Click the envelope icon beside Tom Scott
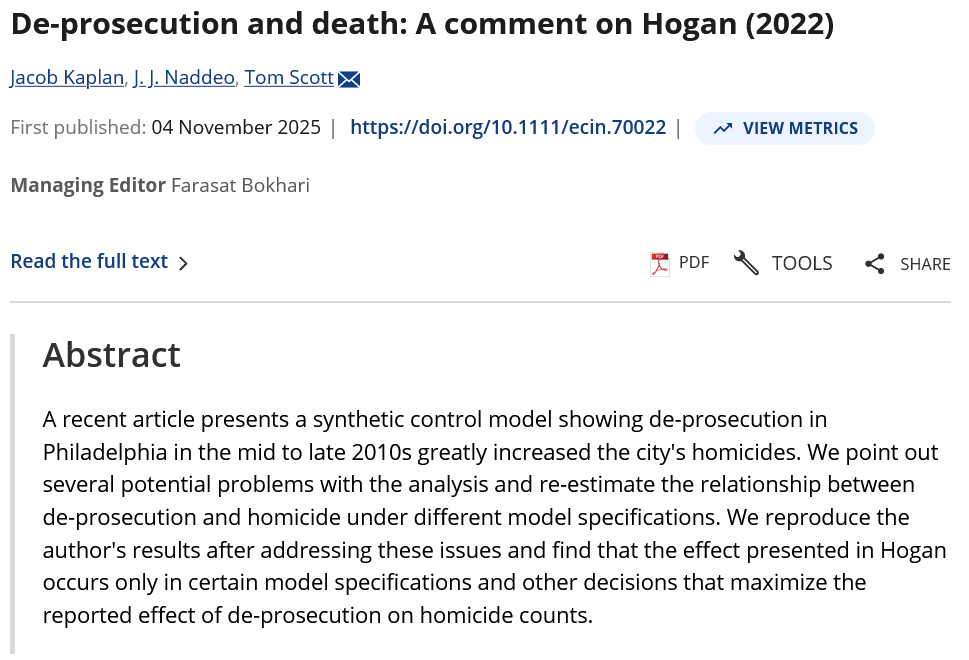This screenshot has height=660, width=969. tap(348, 79)
